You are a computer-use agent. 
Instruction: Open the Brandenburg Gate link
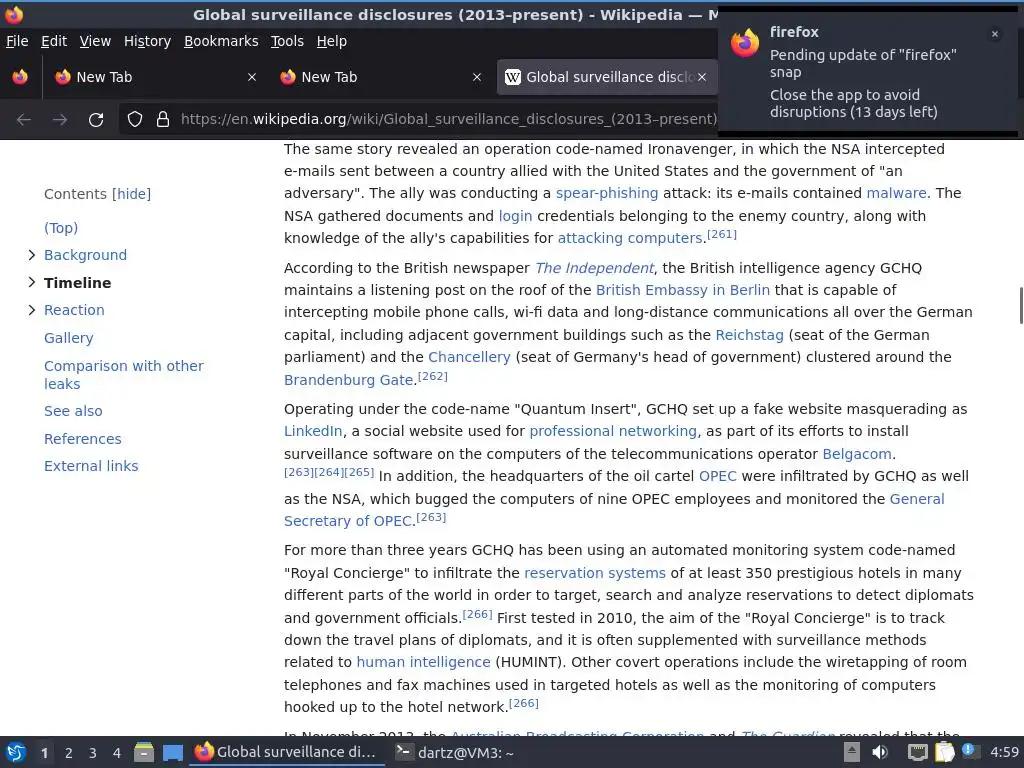tap(348, 380)
